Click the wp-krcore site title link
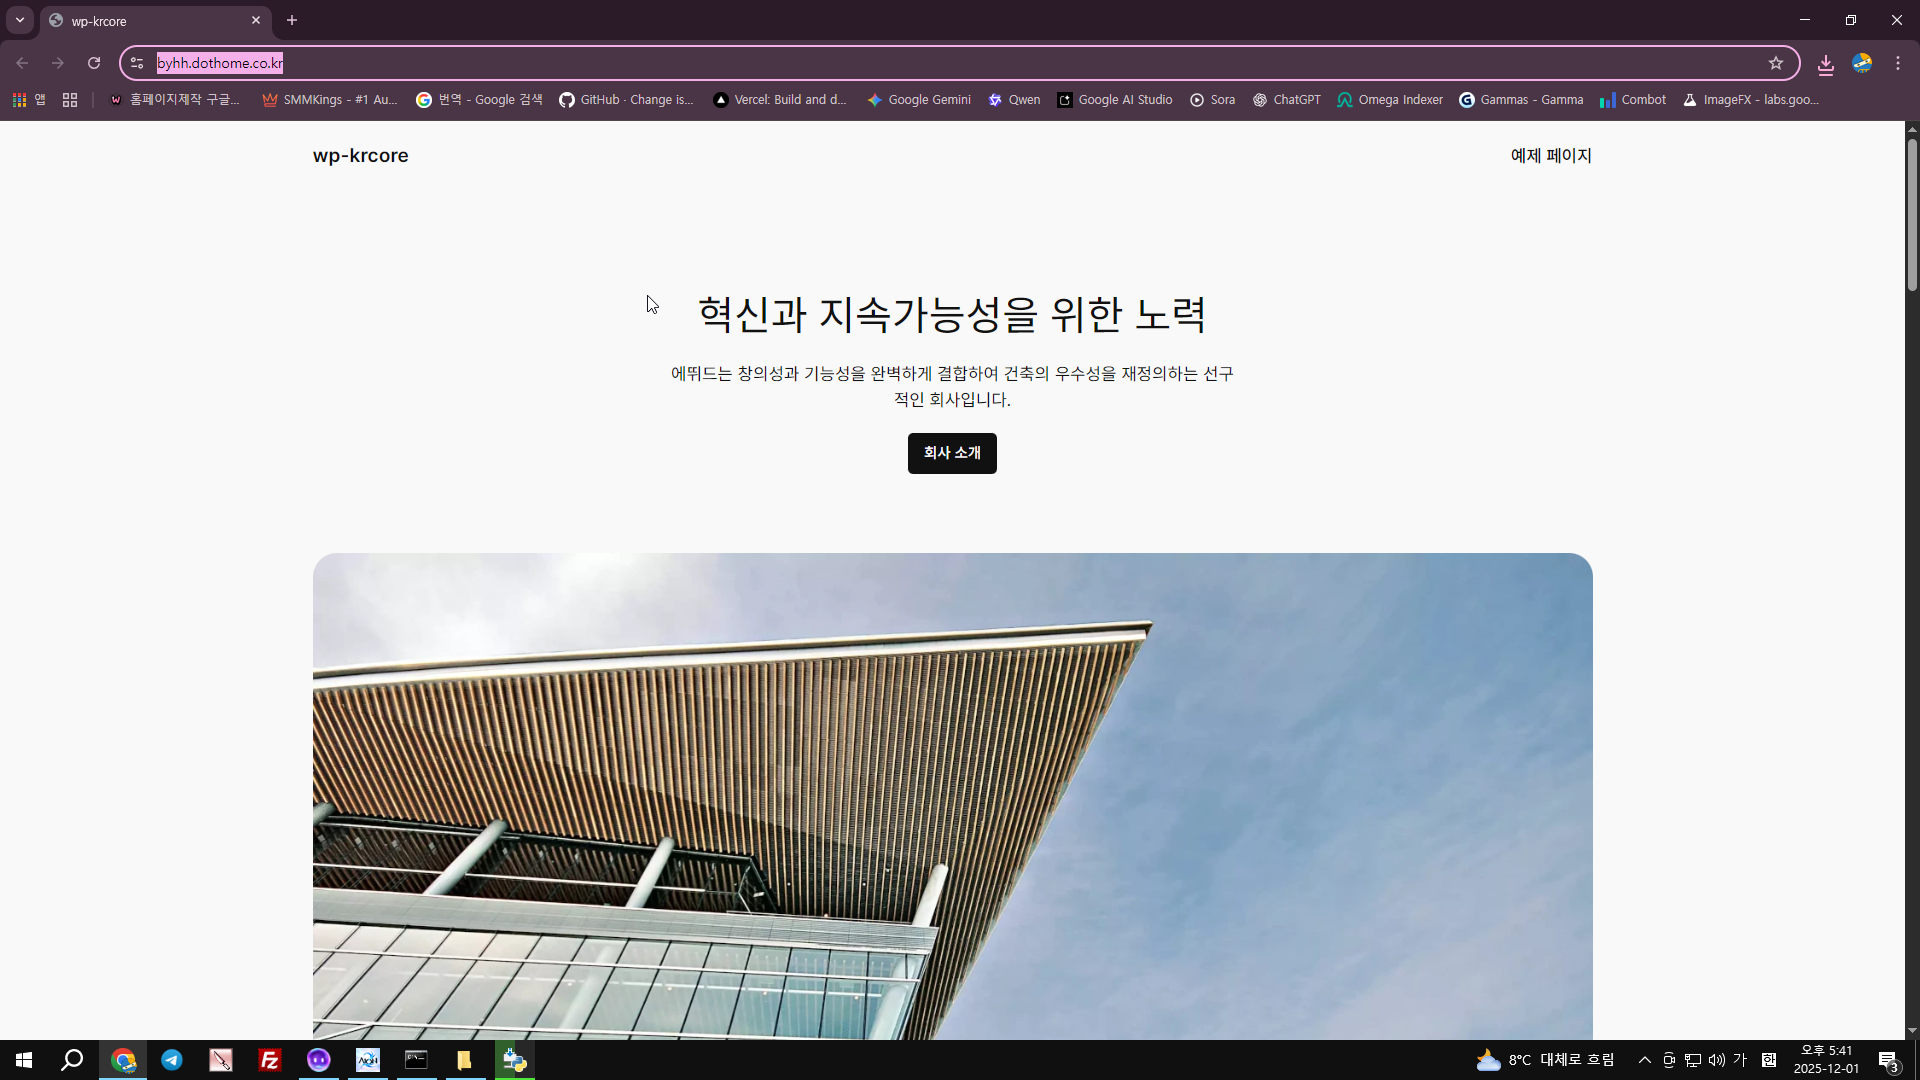This screenshot has height=1080, width=1920. [360, 156]
